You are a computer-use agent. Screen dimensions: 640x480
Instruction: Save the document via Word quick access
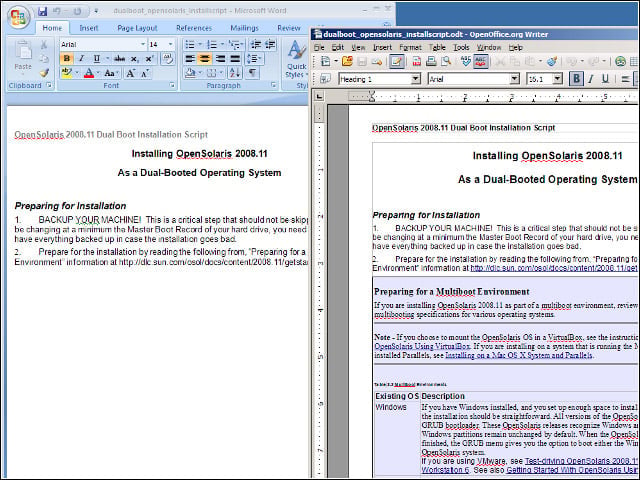[x=42, y=11]
